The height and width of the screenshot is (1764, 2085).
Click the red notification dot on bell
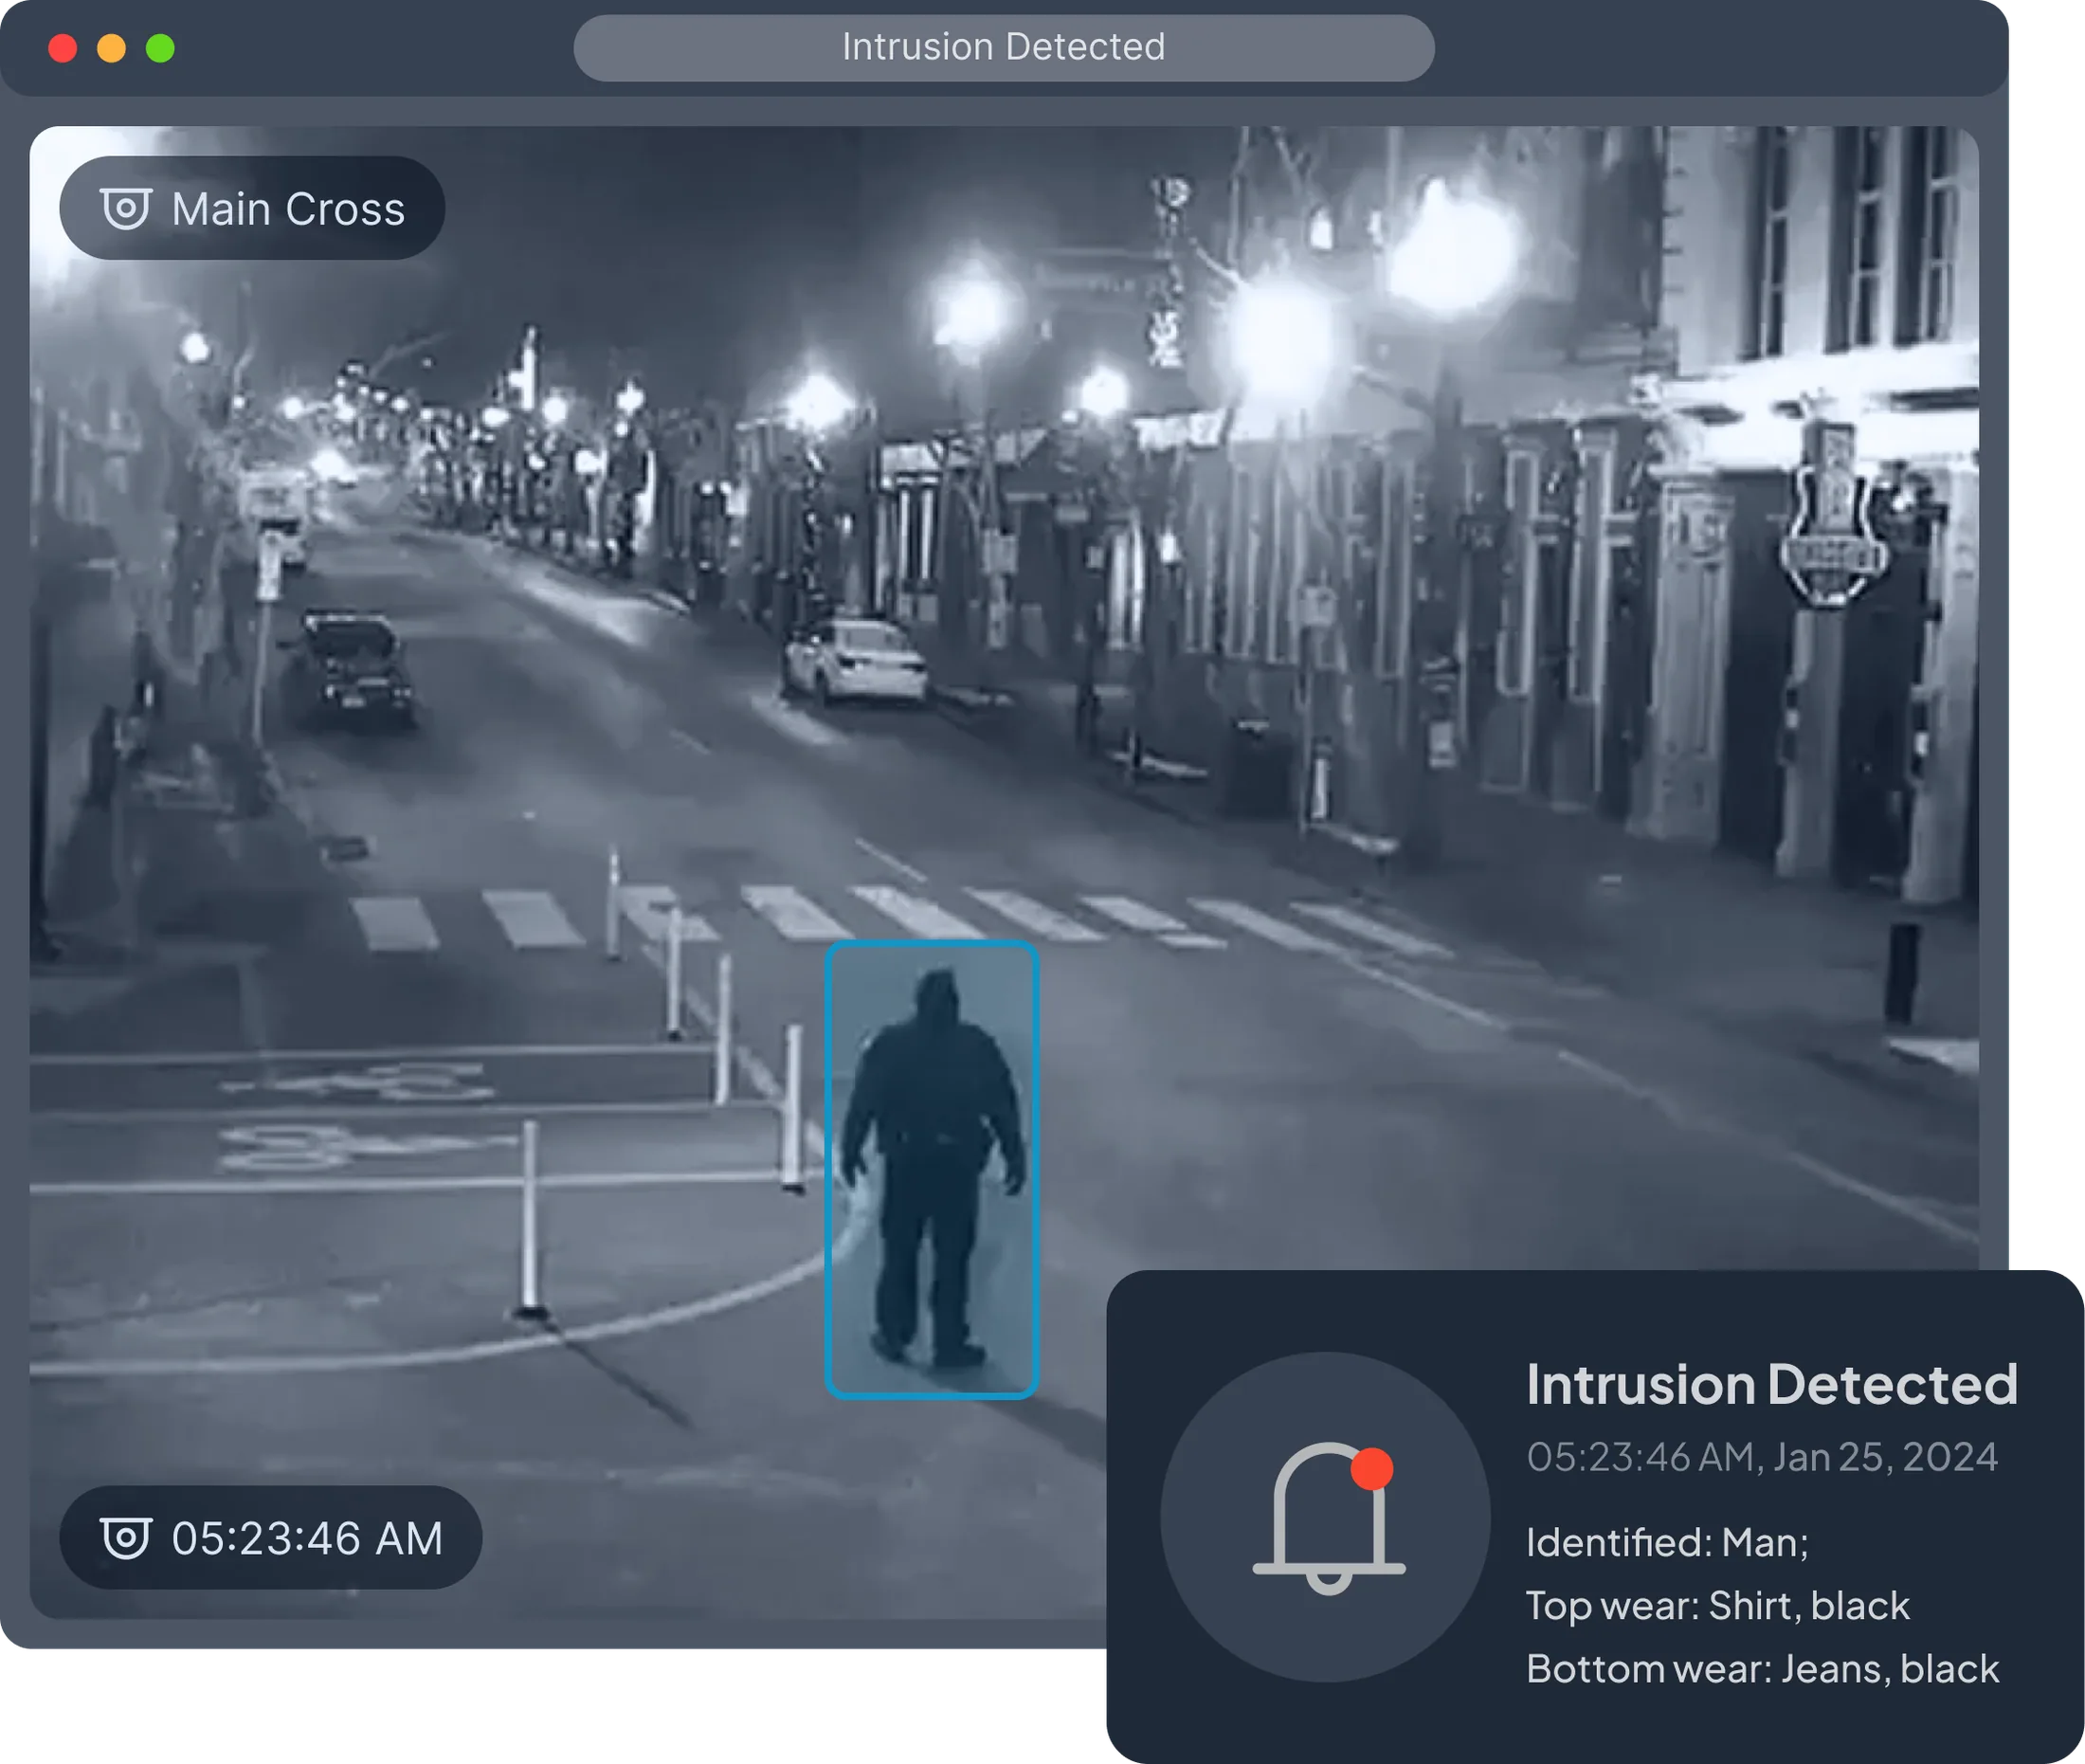1371,1468
